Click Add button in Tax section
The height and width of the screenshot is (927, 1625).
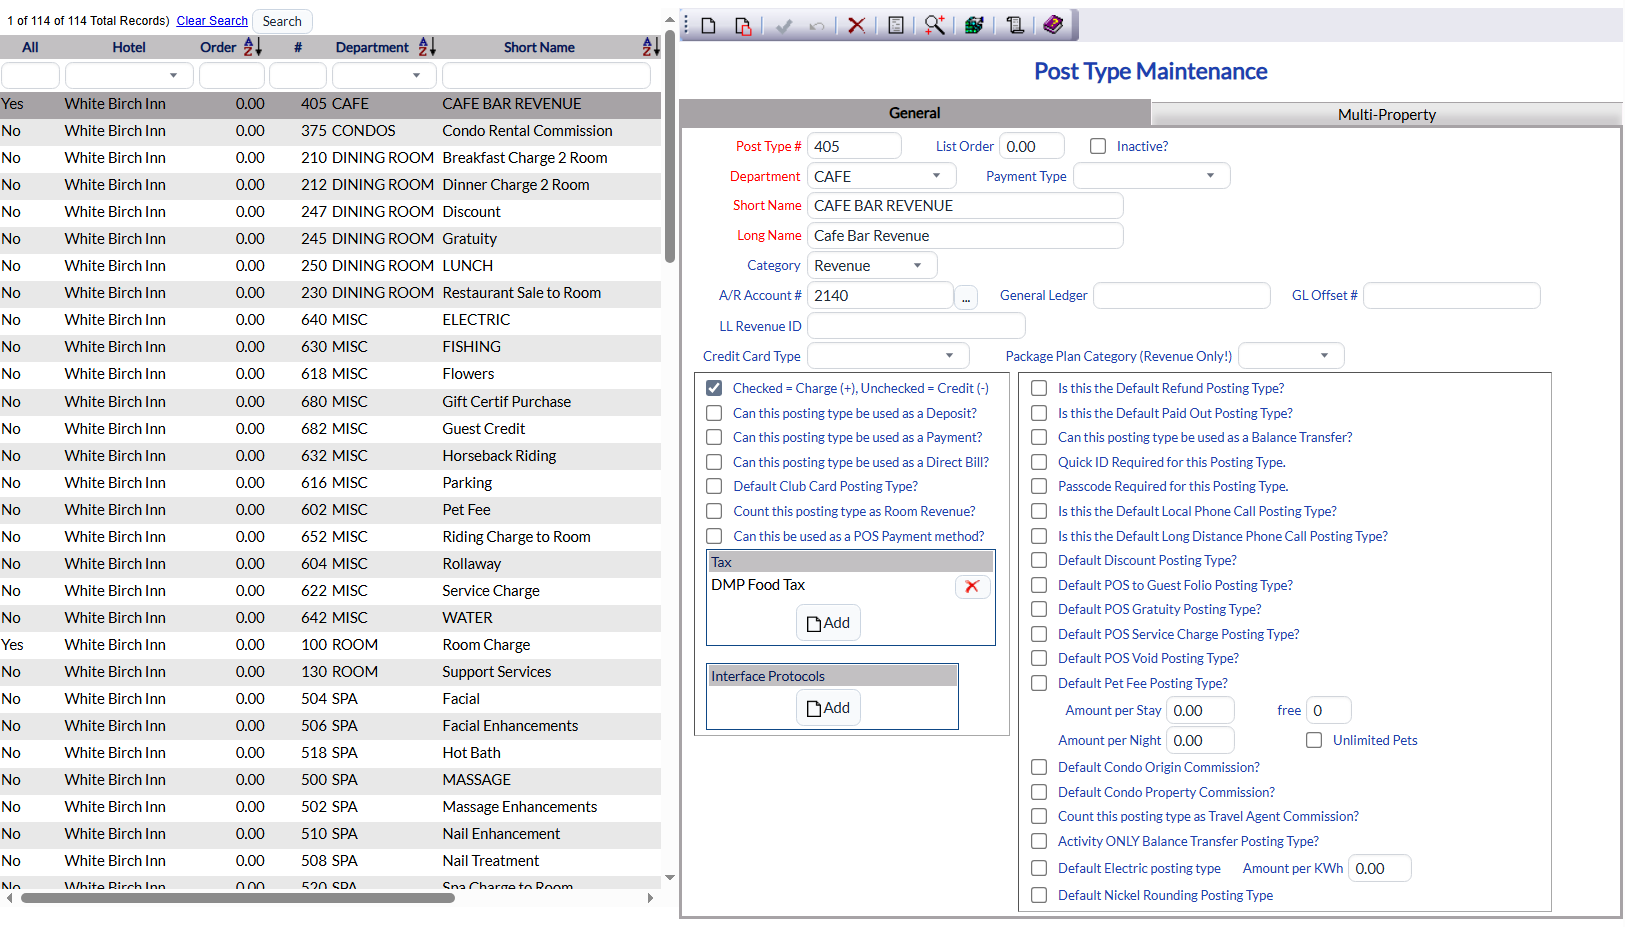pos(828,623)
